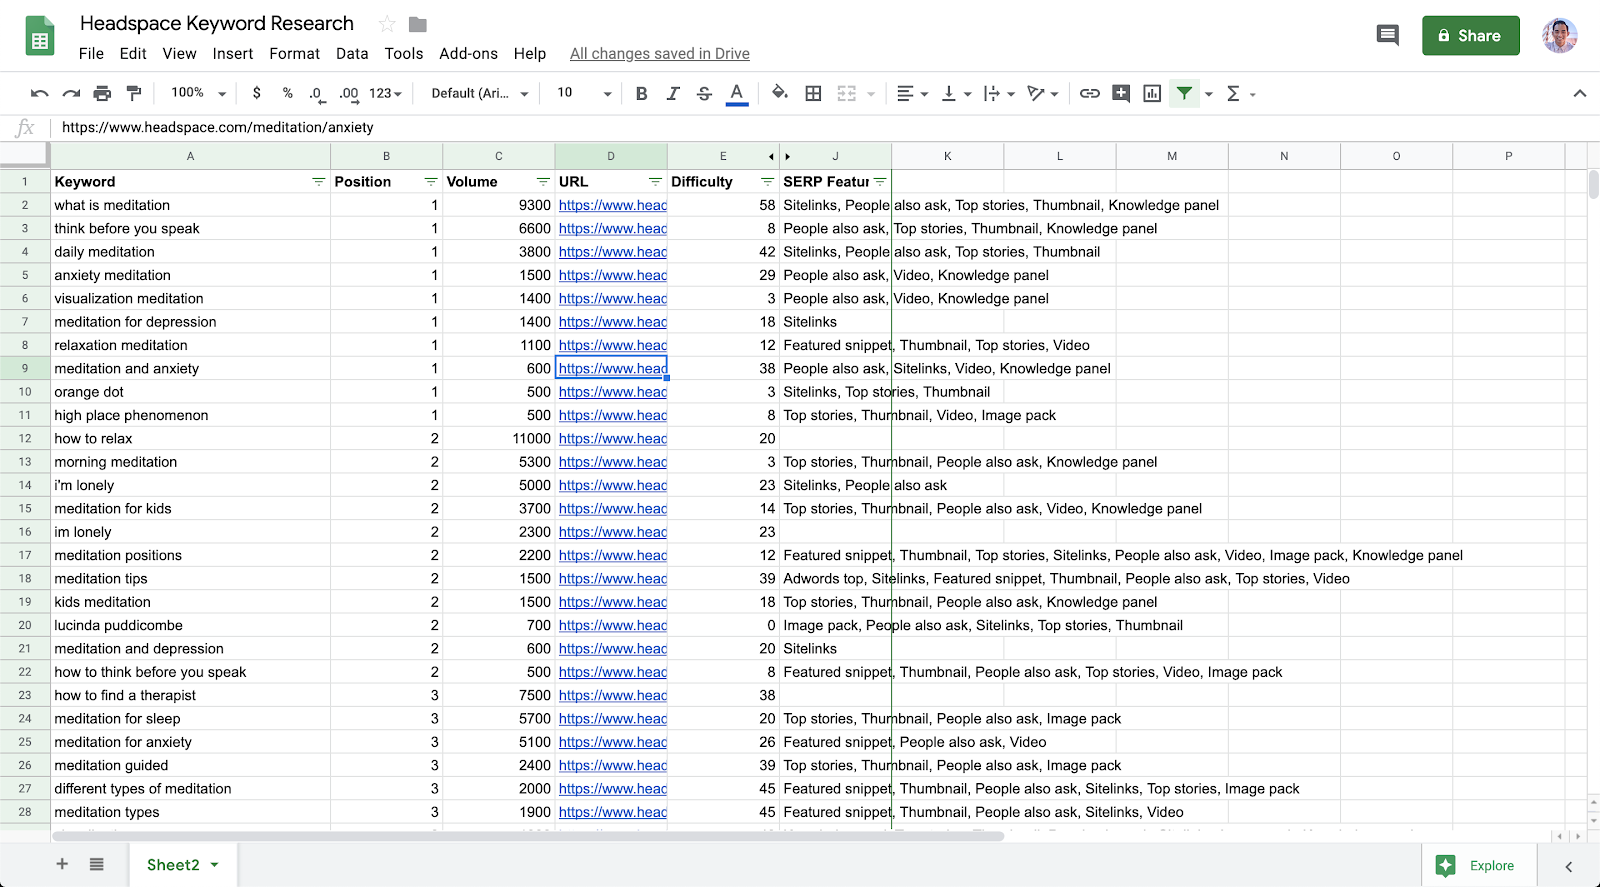Screen dimensions: 1600x887
Task: Click the merge cells icon
Action: pyautogui.click(x=847, y=93)
